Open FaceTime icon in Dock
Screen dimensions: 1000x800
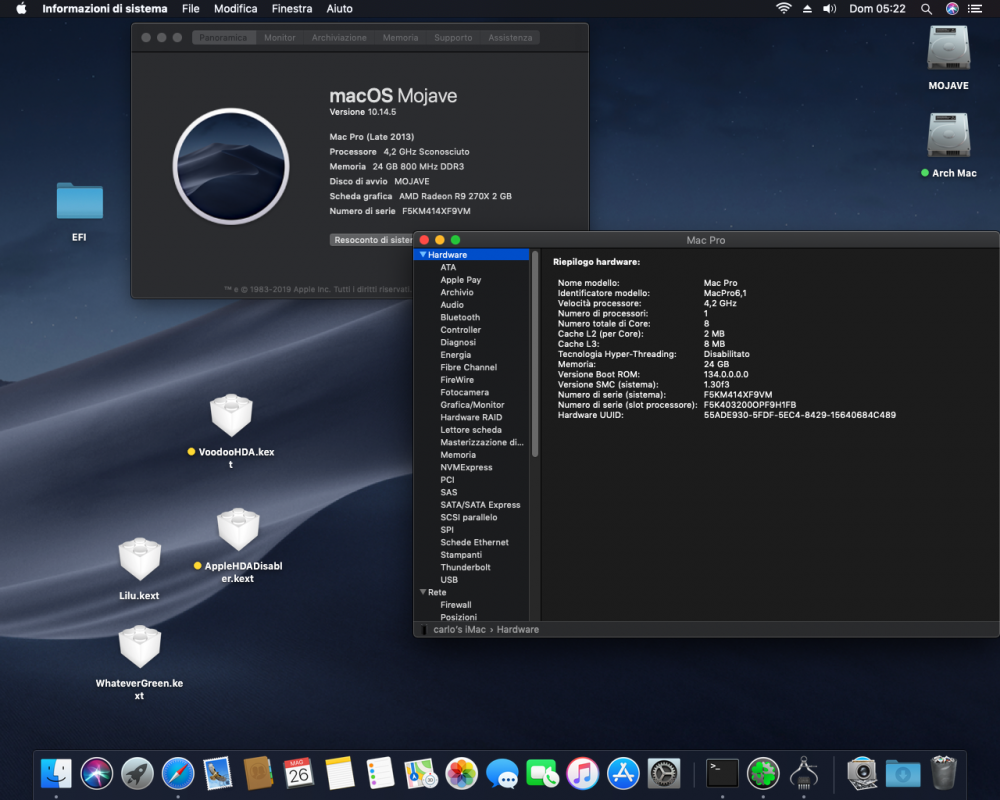[x=542, y=773]
